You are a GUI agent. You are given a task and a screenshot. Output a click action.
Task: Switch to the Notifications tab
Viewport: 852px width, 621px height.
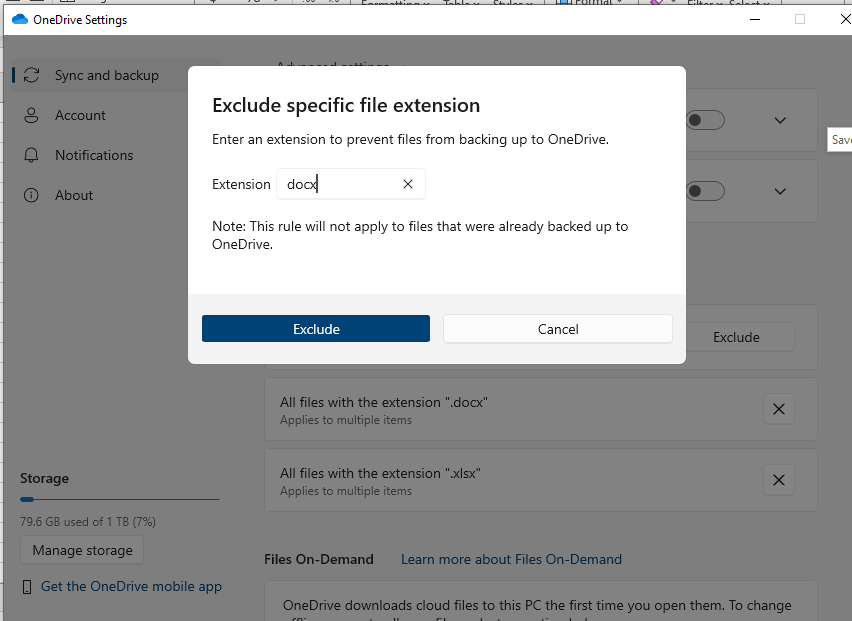click(x=94, y=155)
